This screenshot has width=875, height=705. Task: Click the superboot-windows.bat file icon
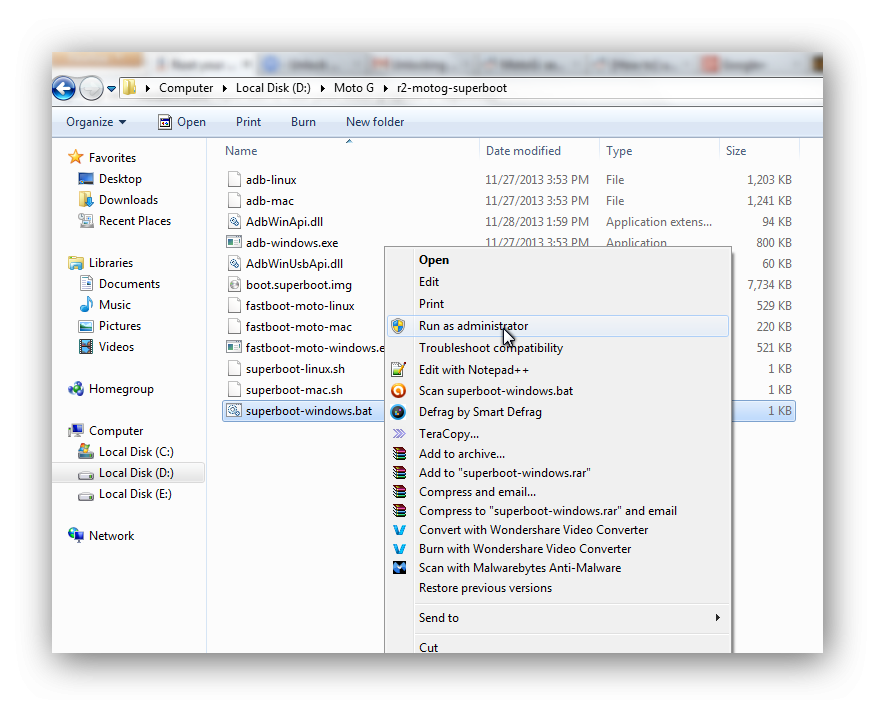point(234,411)
